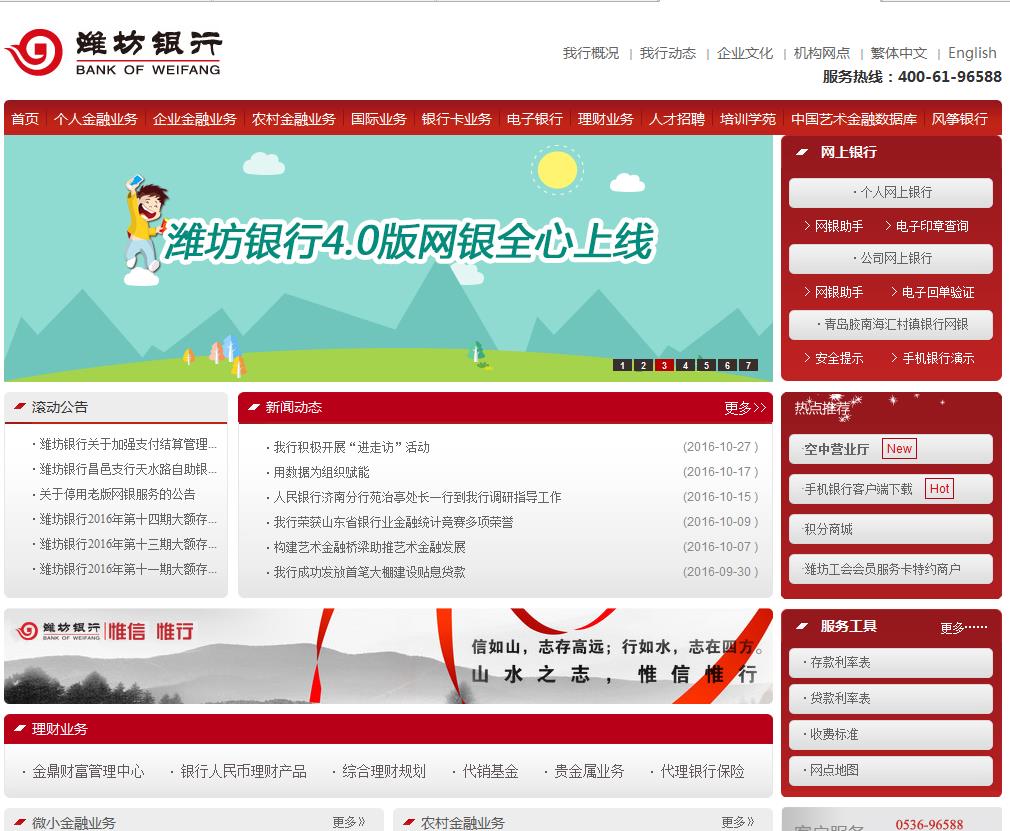The image size is (1010, 831).
Task: Open 公司网上银行 button
Action: tap(891, 258)
